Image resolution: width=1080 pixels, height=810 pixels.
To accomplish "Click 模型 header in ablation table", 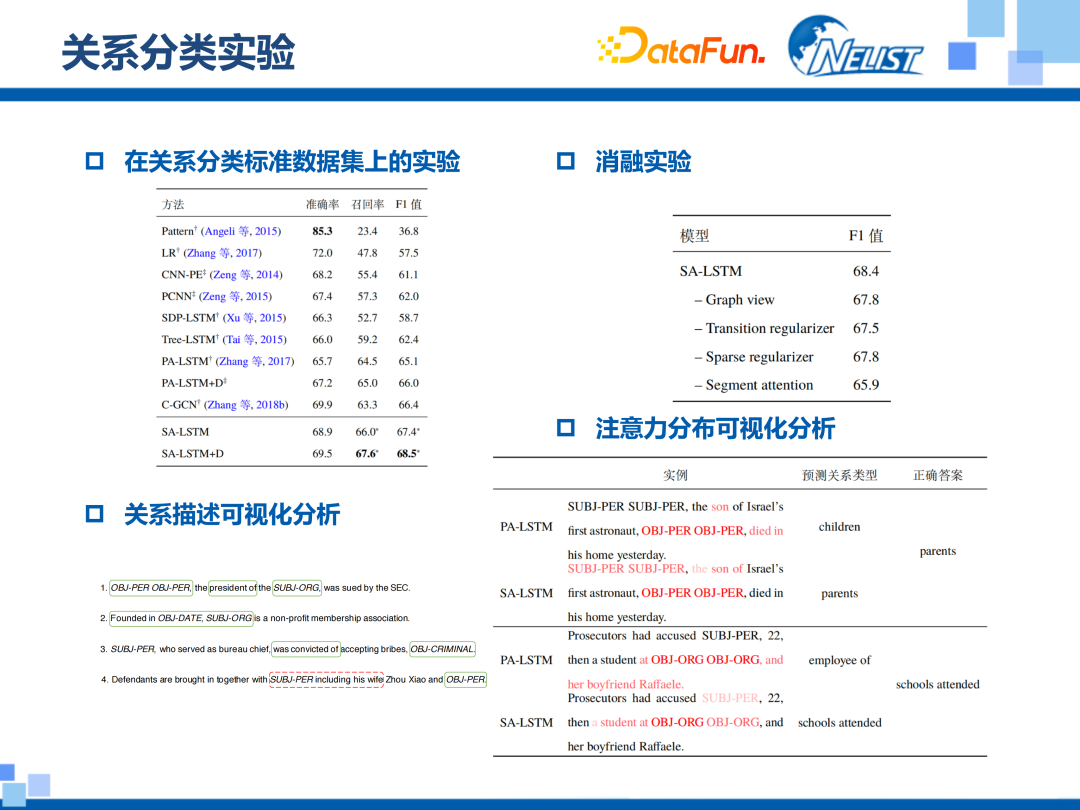I will pyautogui.click(x=694, y=236).
